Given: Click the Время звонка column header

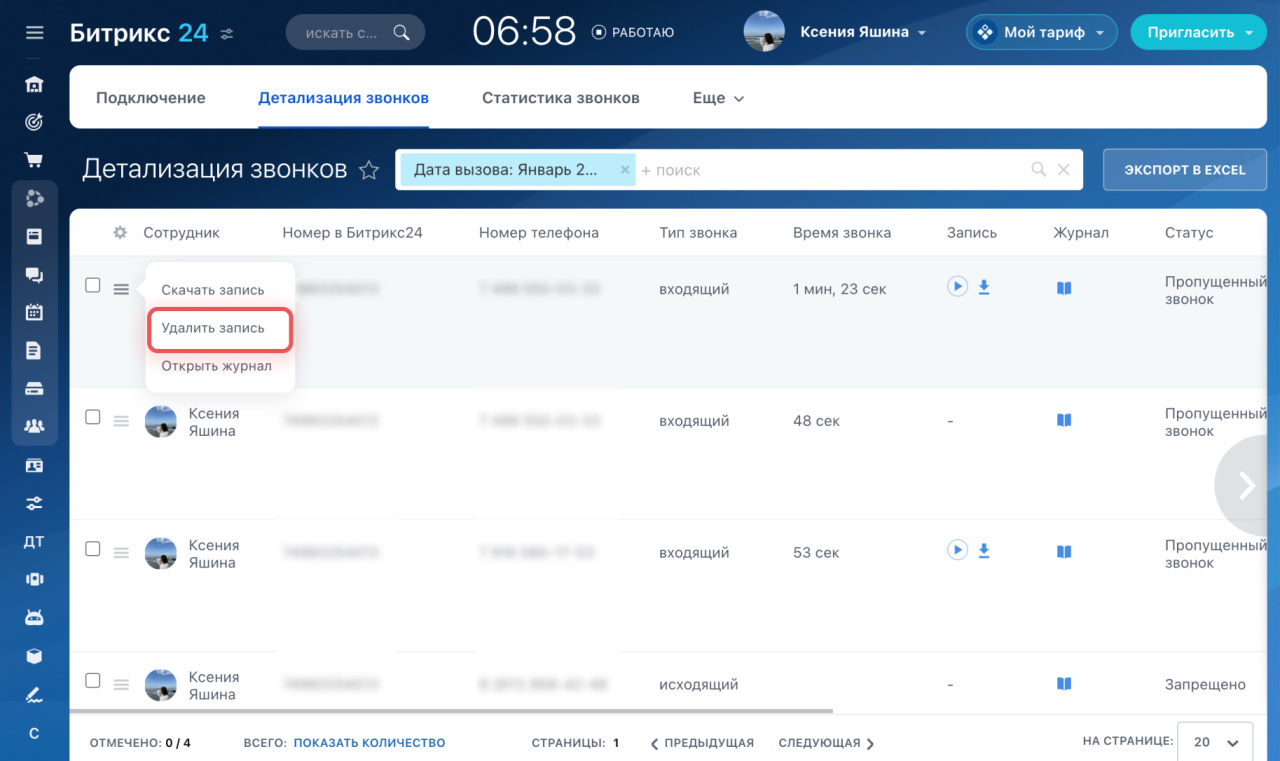Looking at the screenshot, I should tap(842, 232).
